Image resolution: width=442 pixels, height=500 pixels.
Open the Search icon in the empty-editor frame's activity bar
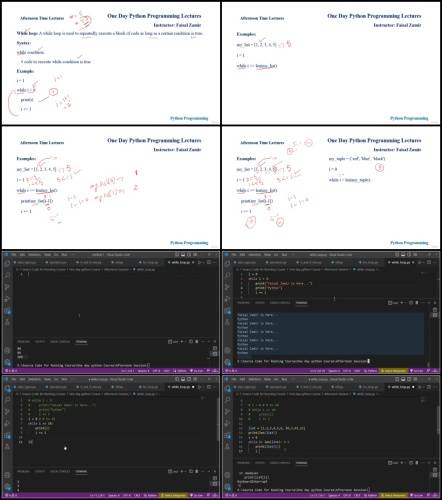7,275
